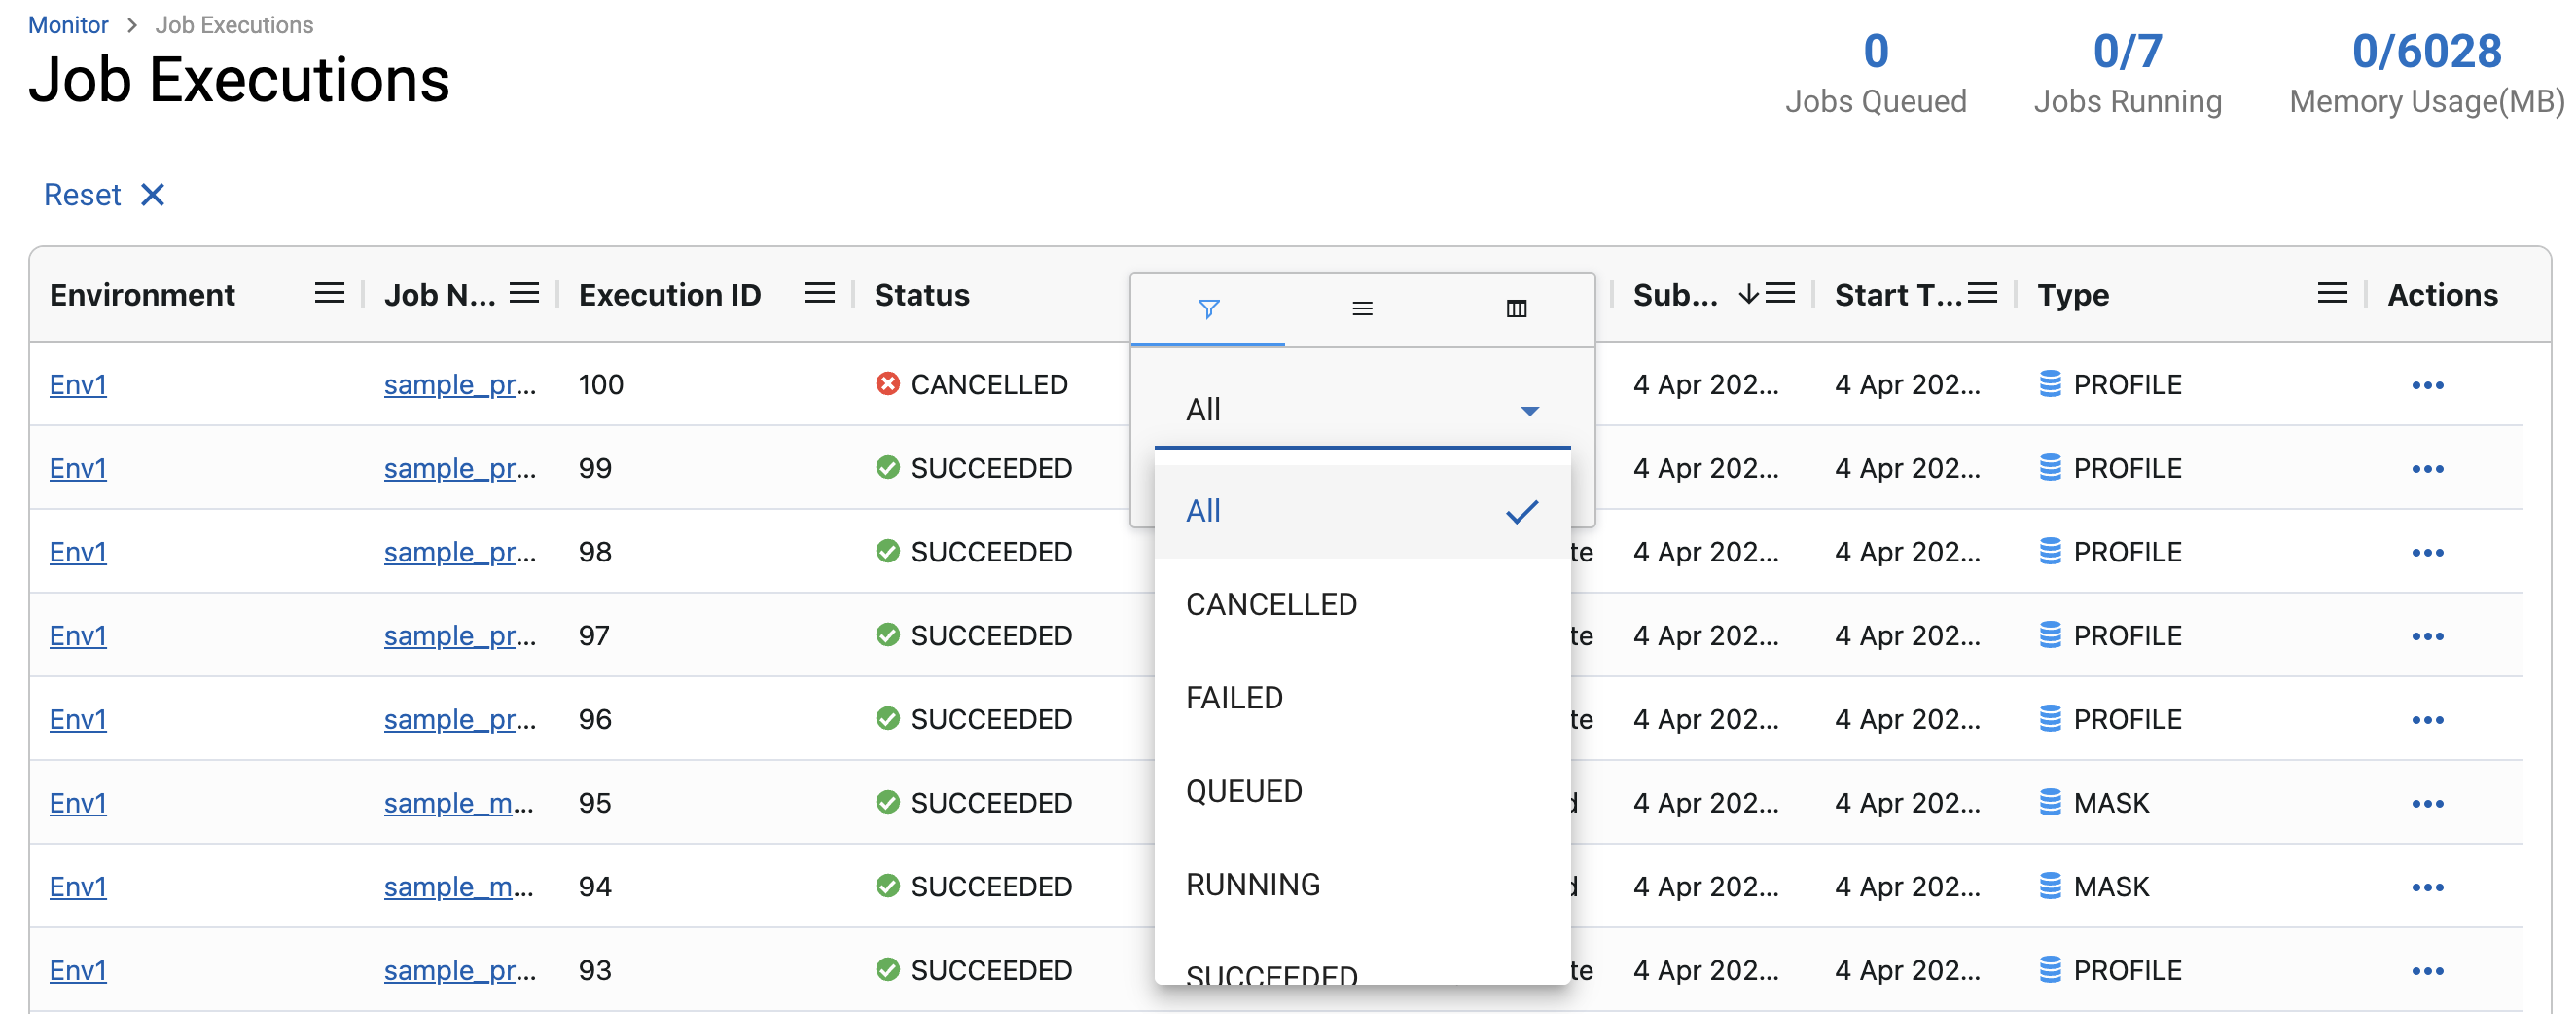Click the PROFILE database icon in row 93
This screenshot has height=1014, width=2576.
click(2050, 970)
